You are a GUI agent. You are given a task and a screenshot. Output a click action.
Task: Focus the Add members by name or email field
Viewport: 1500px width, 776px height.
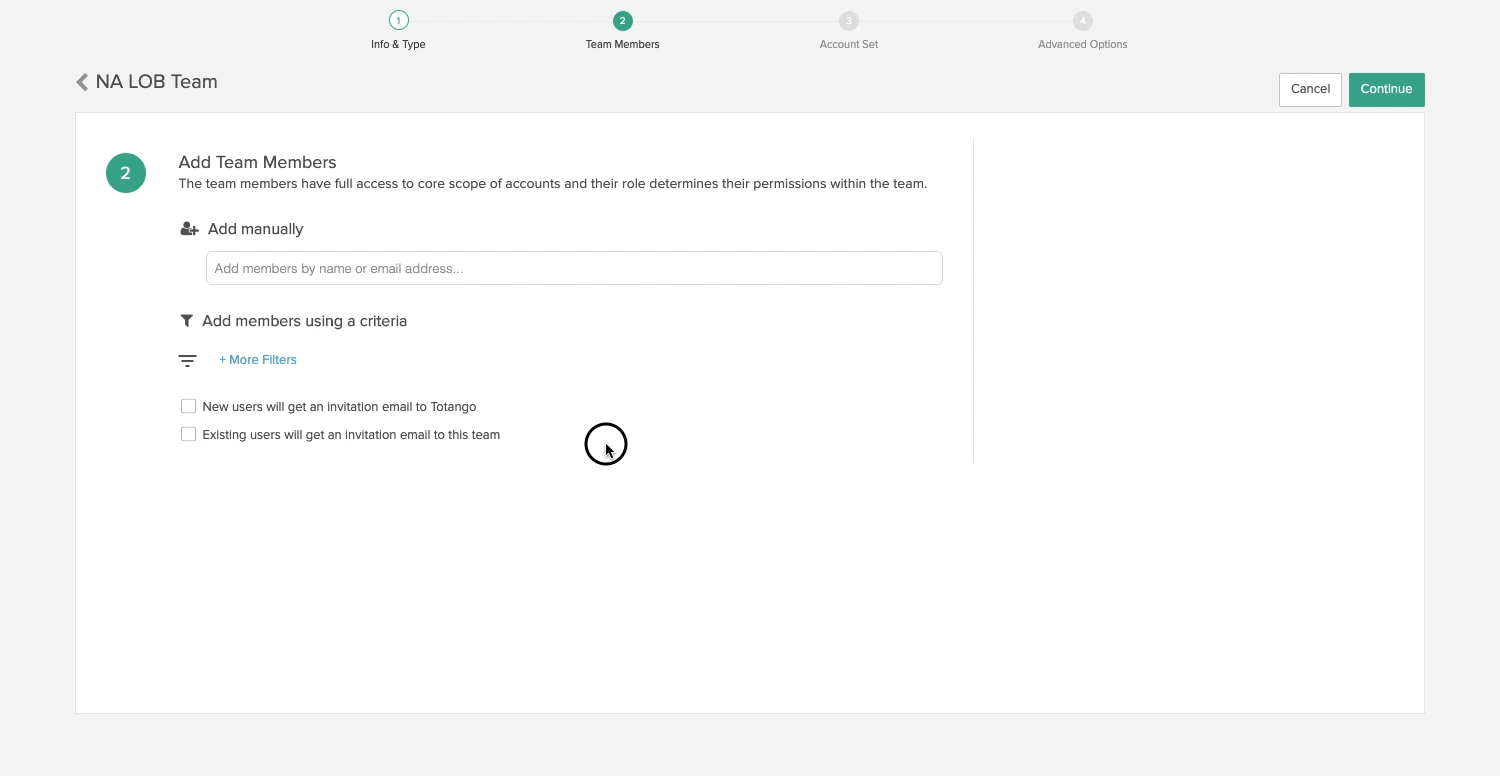coord(574,268)
